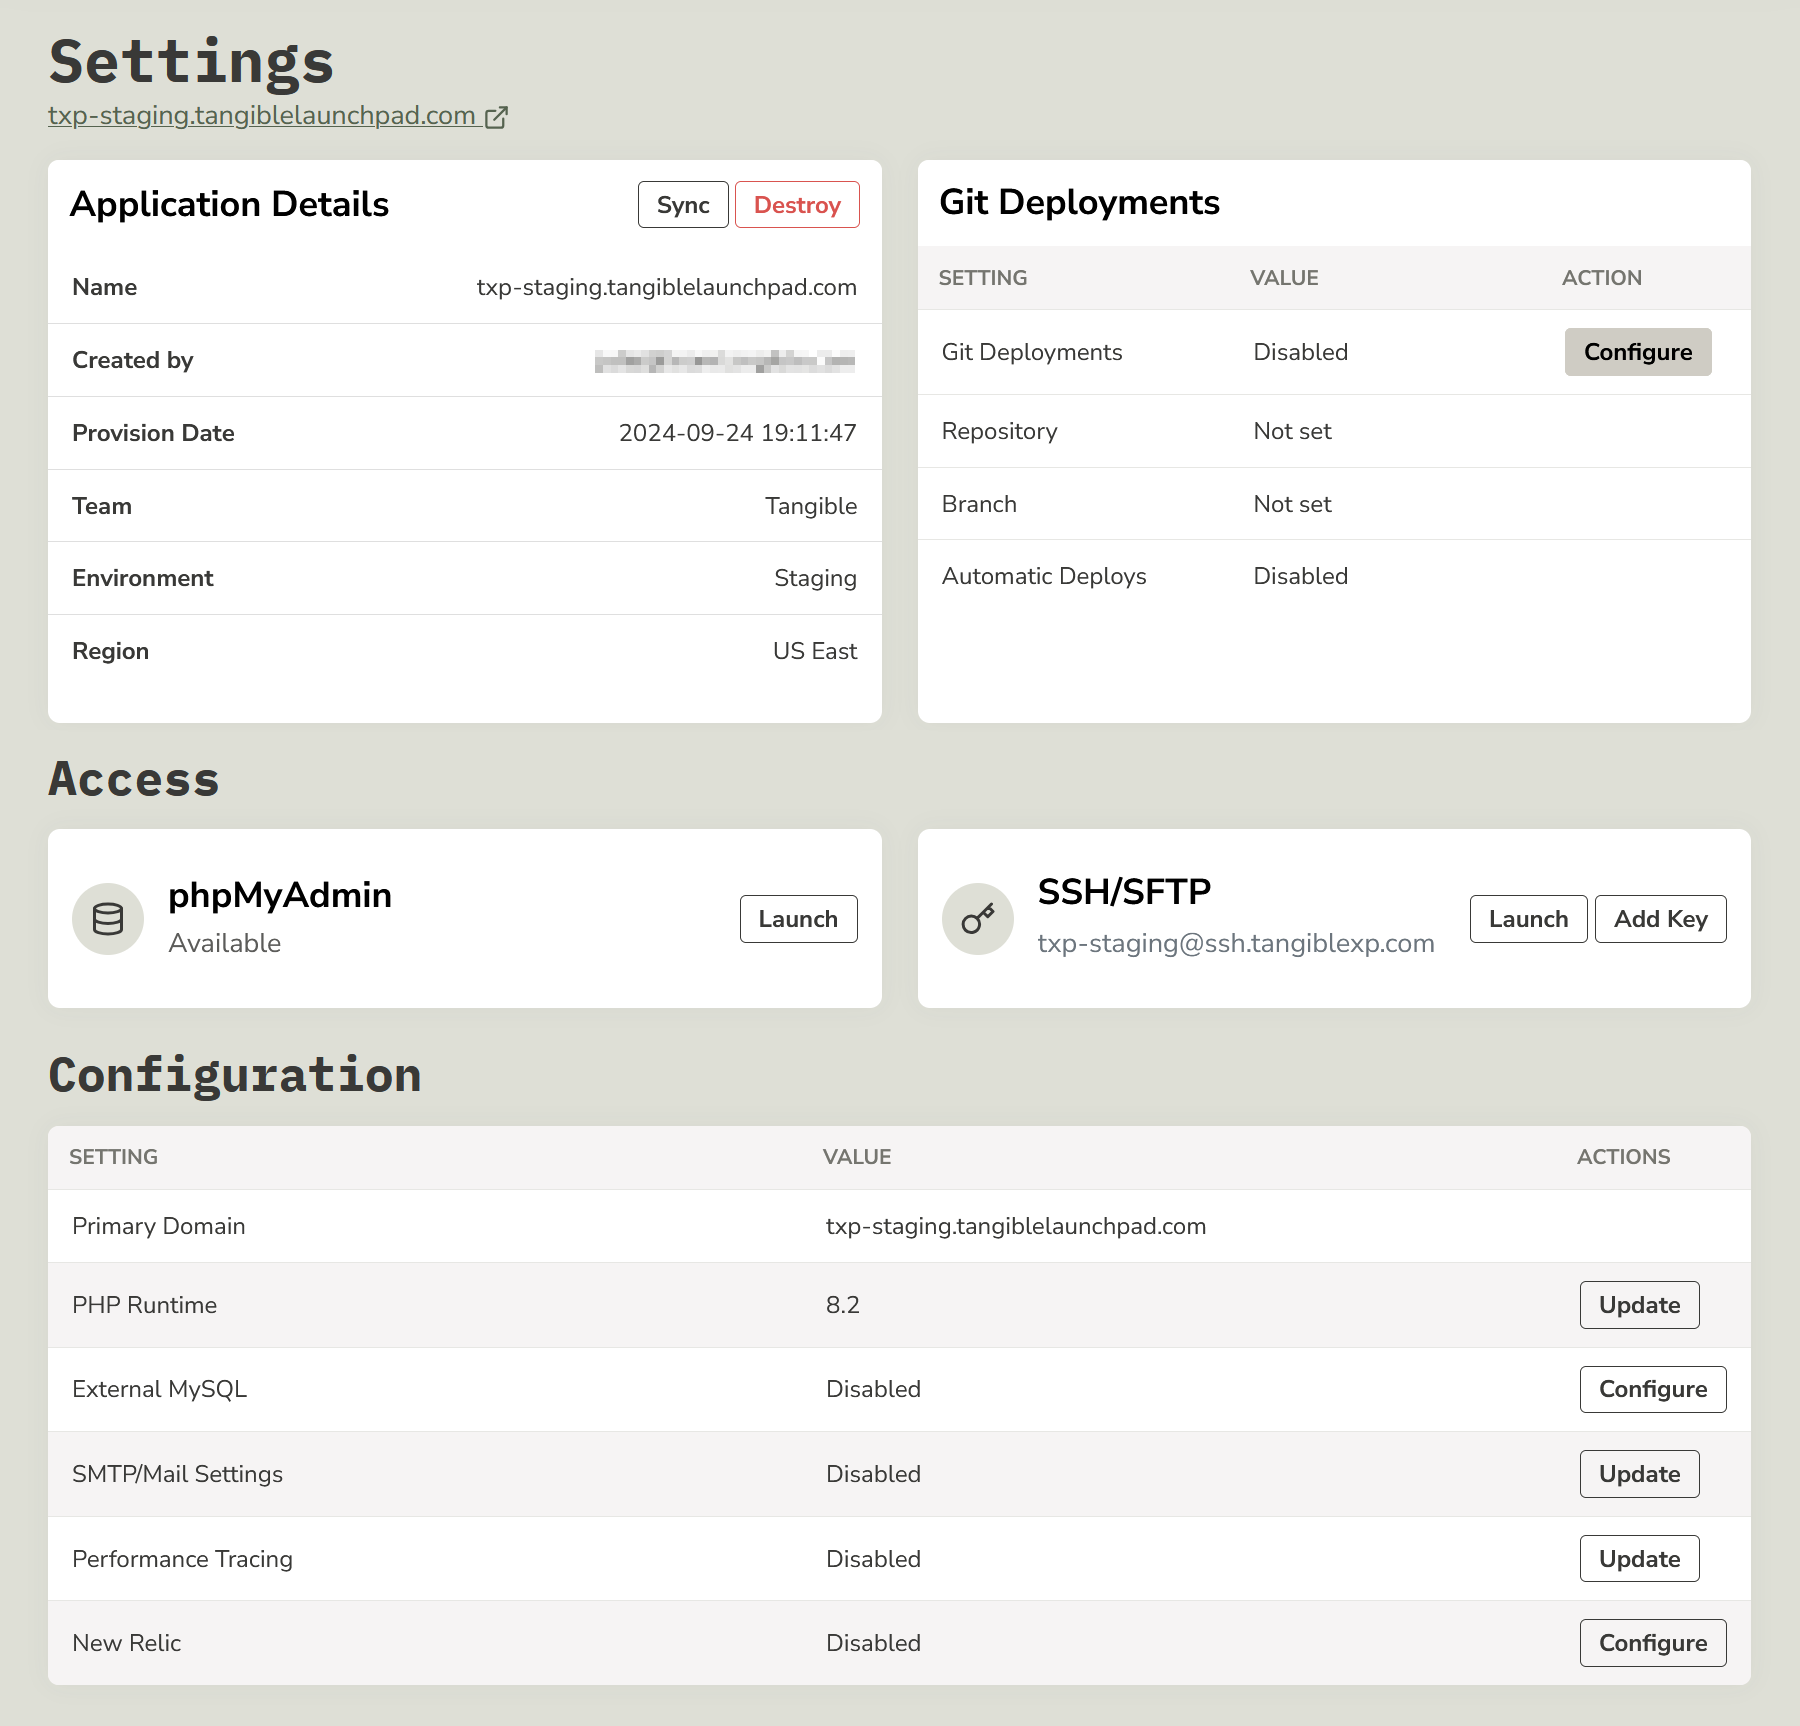
Task: Open the txp-staging.tangiblelaunchpad.com link under Settings
Action: 262,116
